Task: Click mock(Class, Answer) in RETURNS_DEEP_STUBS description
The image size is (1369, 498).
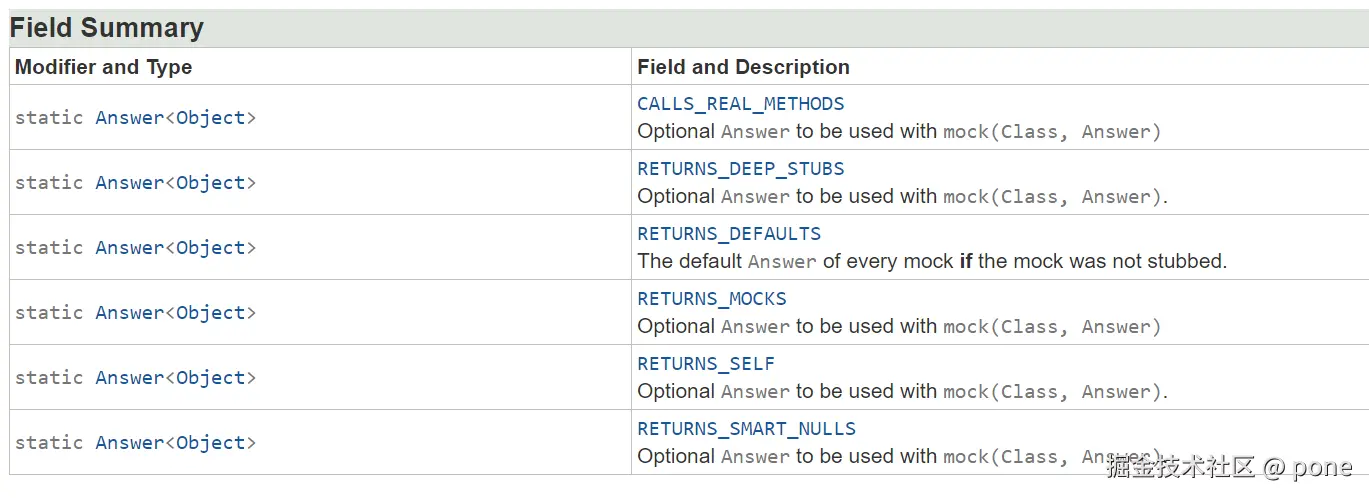Action: (1051, 197)
